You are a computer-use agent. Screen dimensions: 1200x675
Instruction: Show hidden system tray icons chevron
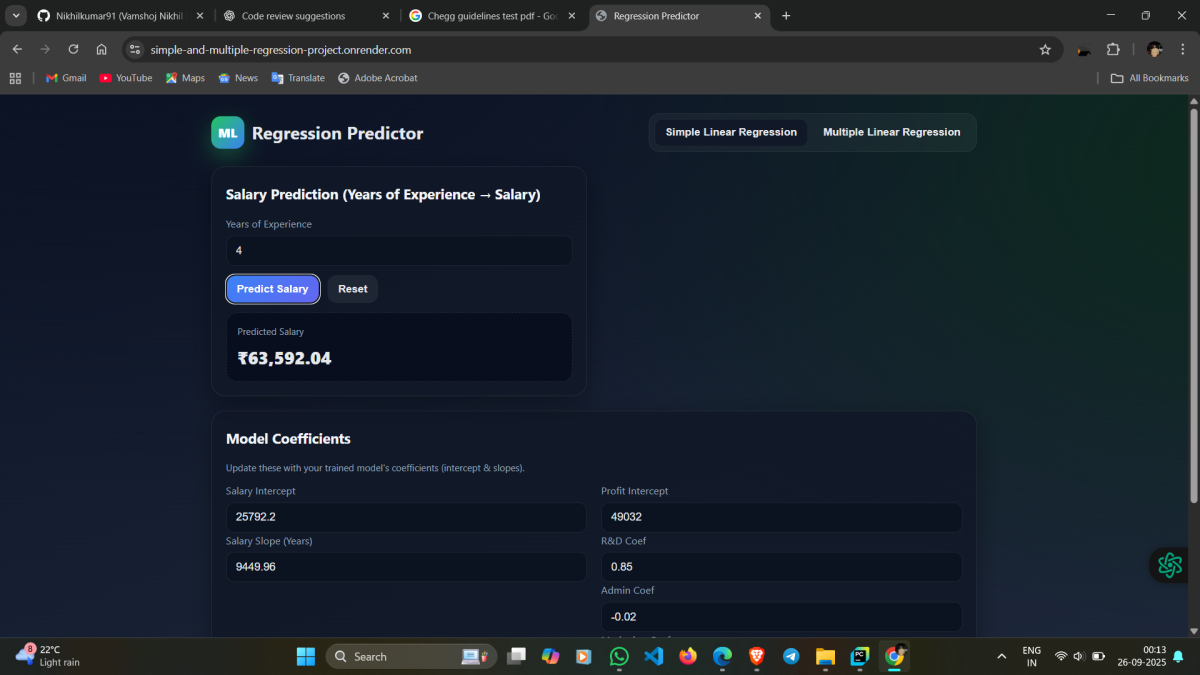click(x=1001, y=656)
